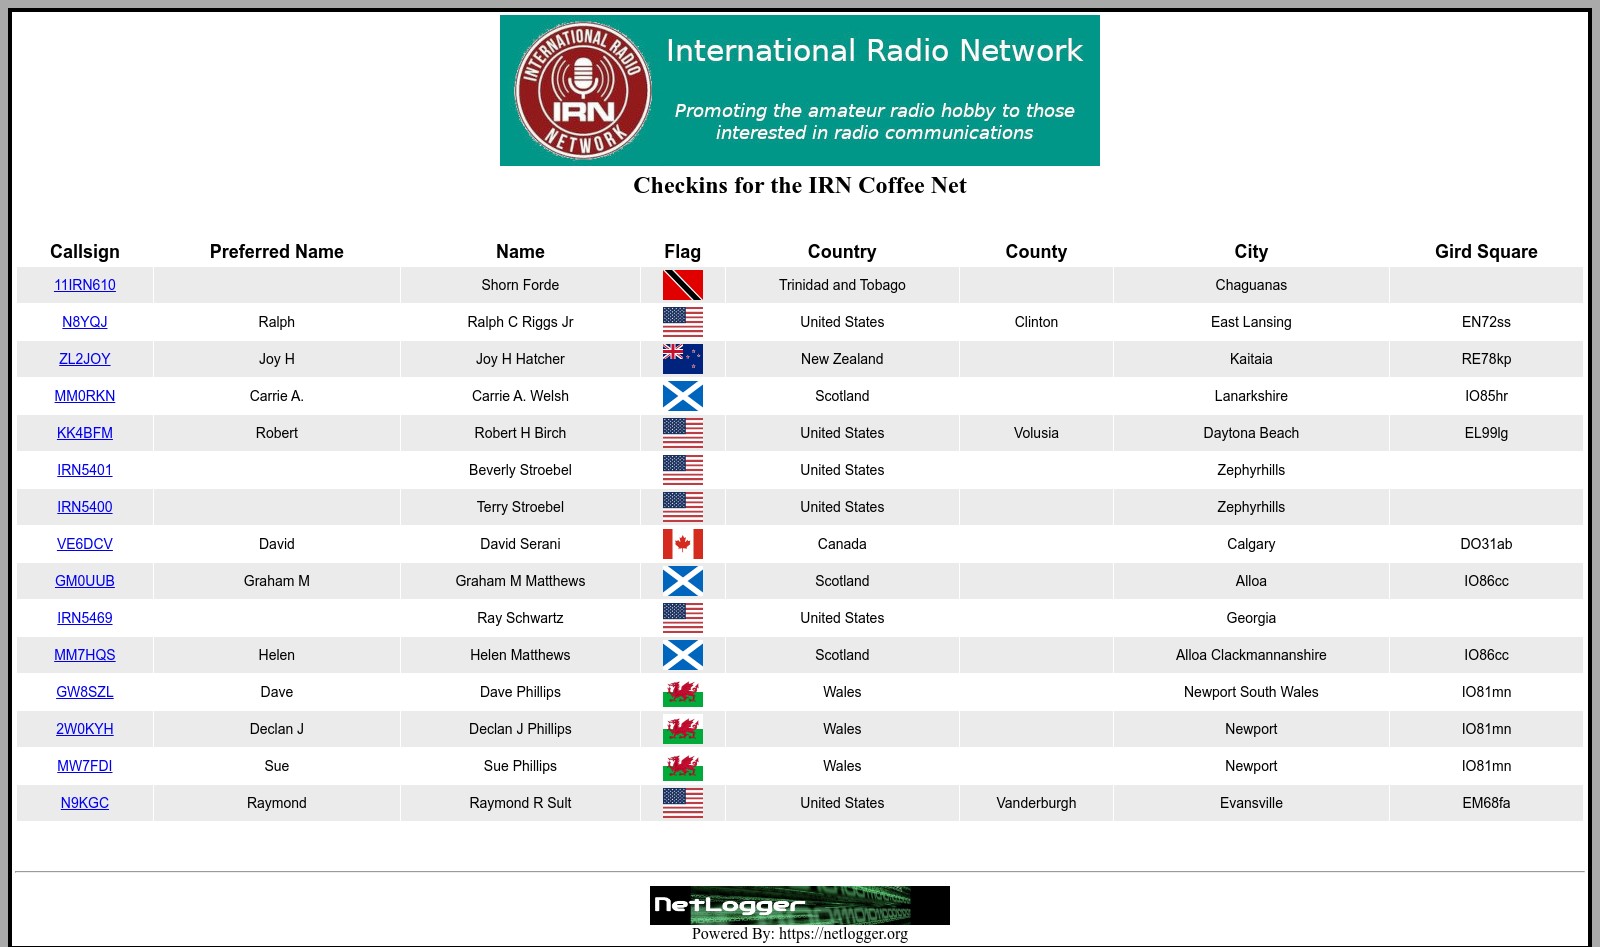Follow the ZL2JOY callsign link
The image size is (1600, 947).
[x=85, y=359]
